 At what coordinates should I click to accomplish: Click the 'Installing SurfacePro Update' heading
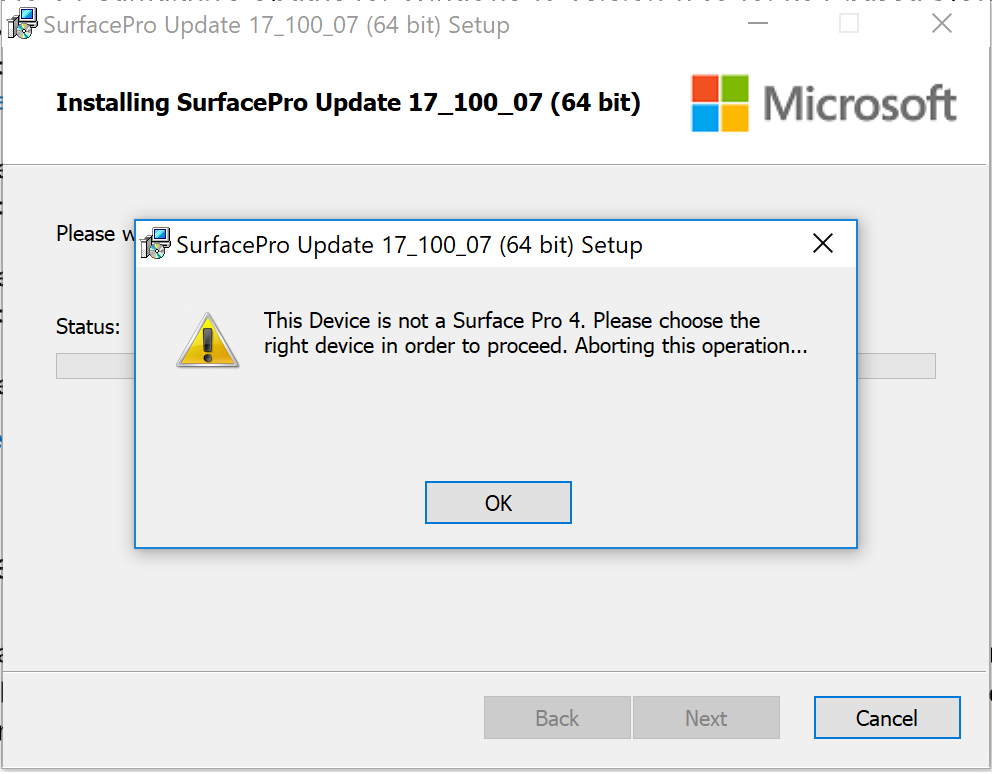[348, 103]
